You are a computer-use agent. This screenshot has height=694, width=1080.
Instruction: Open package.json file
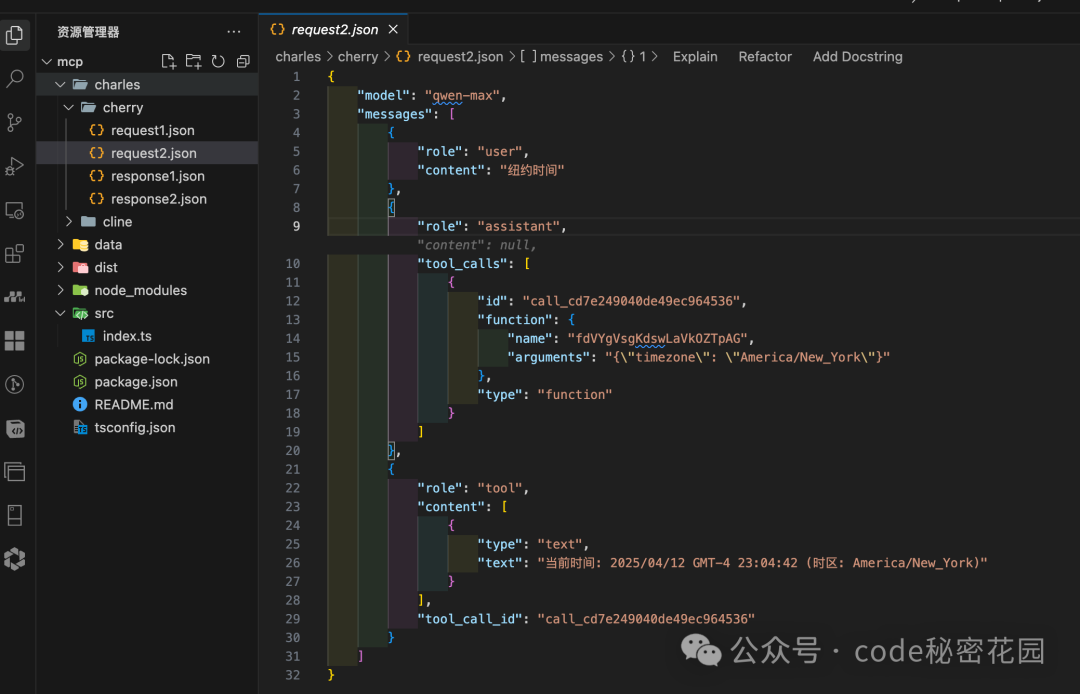147,381
